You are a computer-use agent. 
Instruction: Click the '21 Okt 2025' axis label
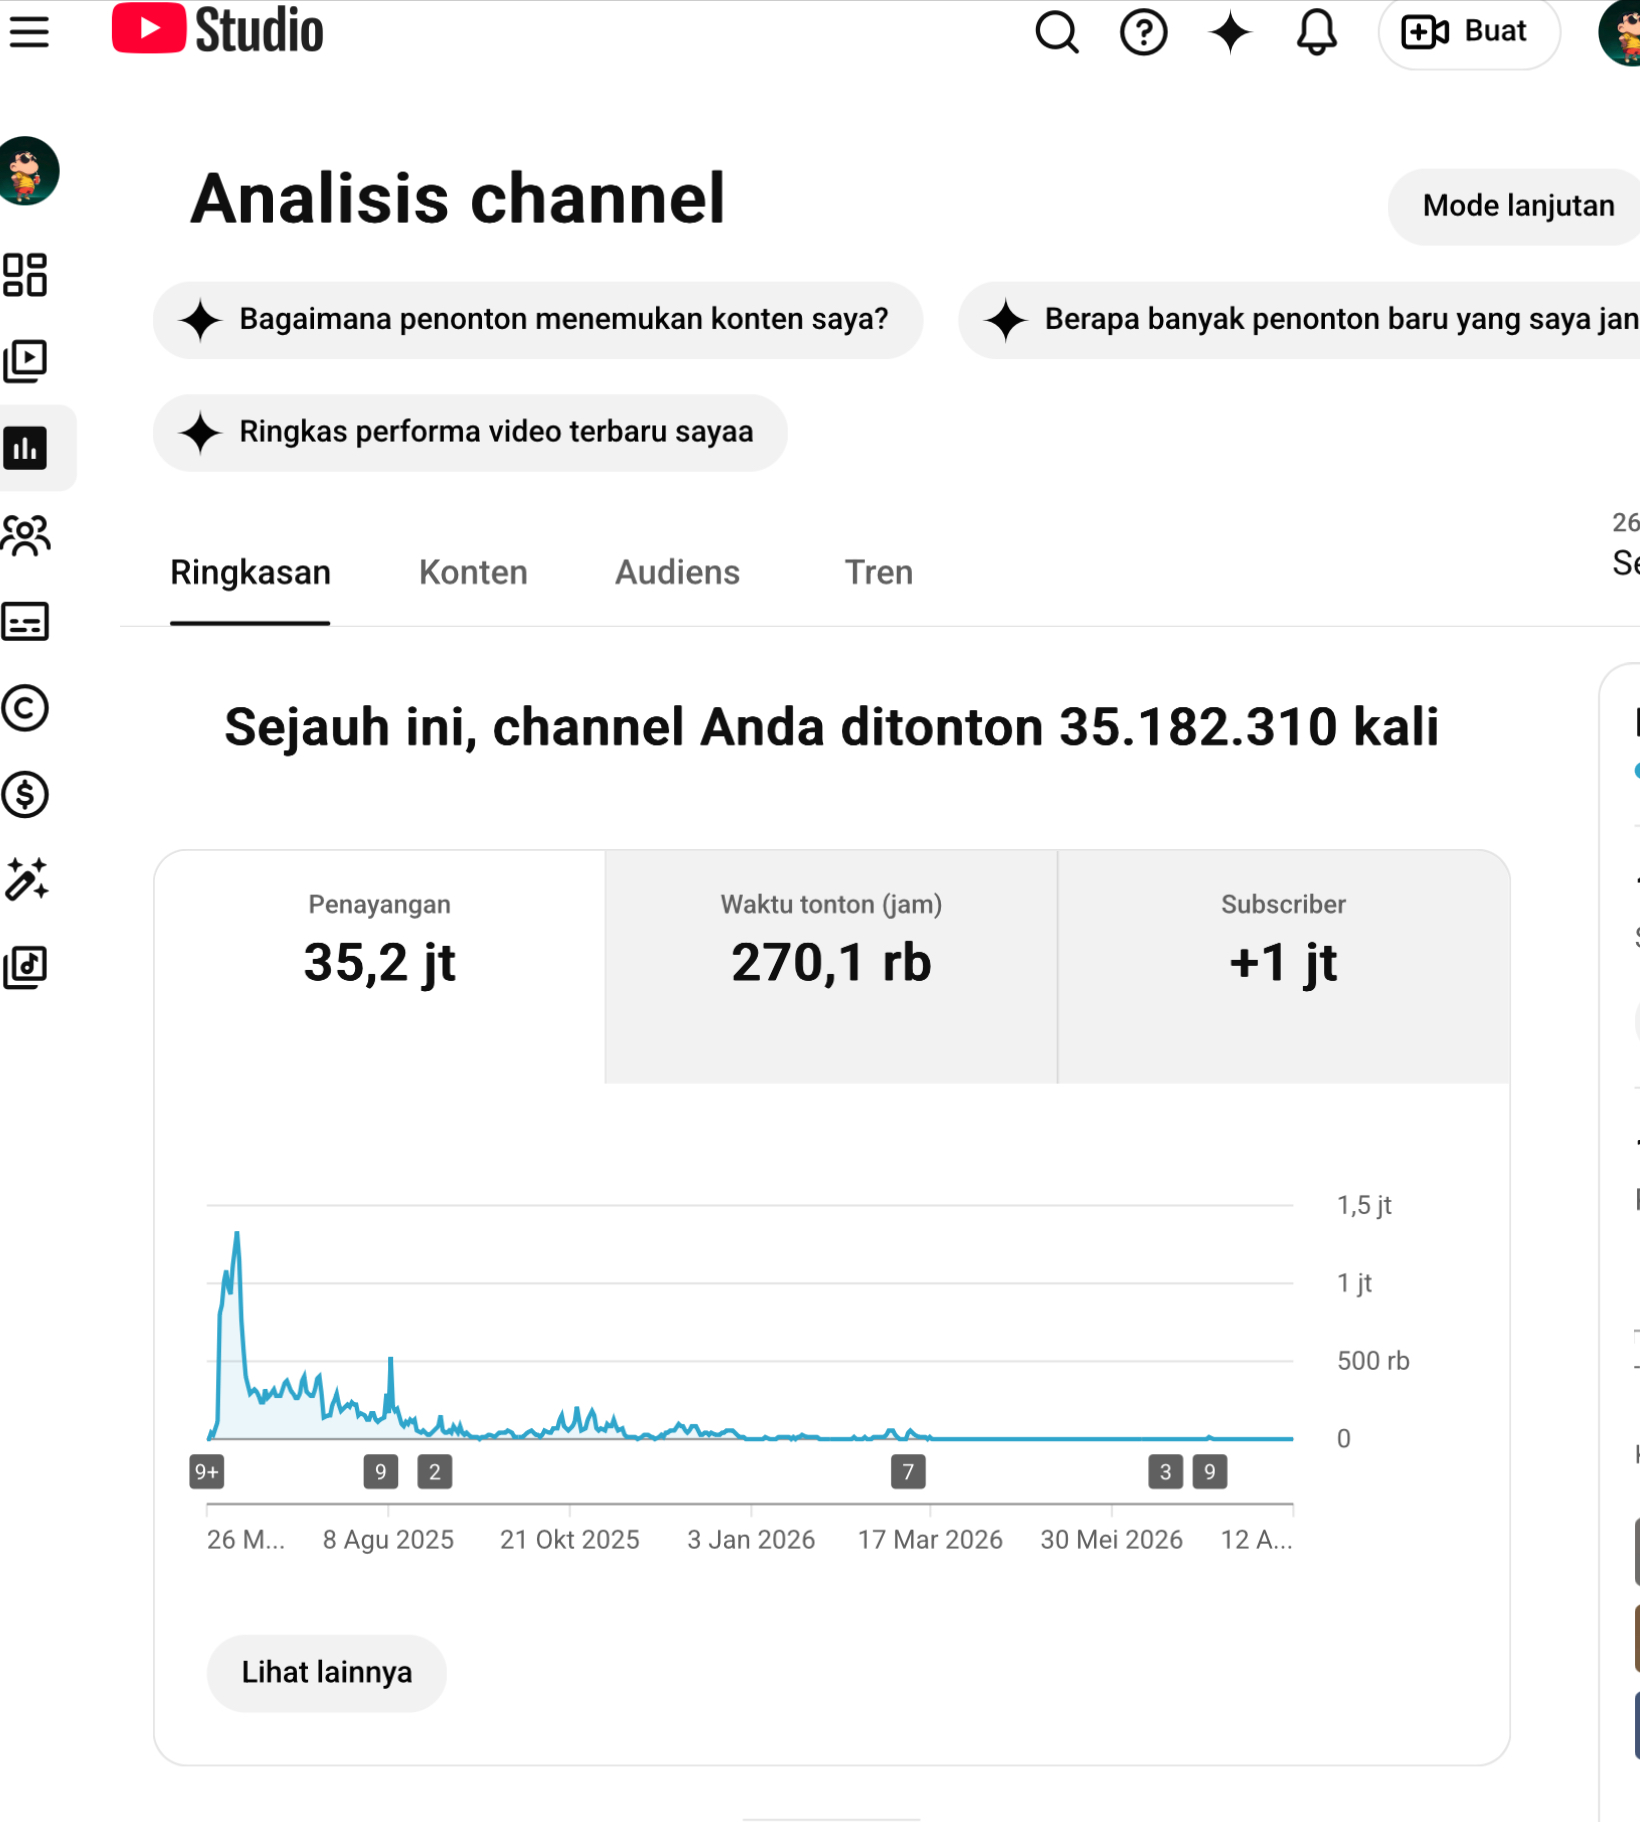click(x=570, y=1540)
